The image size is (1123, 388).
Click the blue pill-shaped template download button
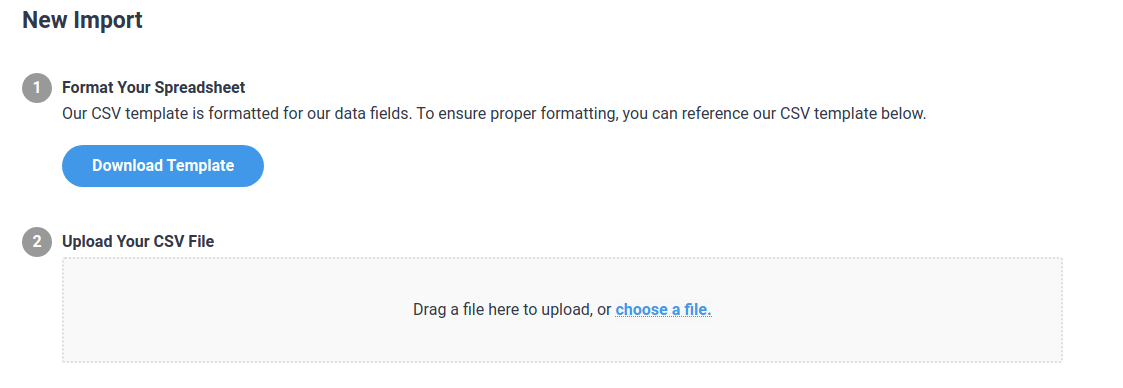click(163, 166)
